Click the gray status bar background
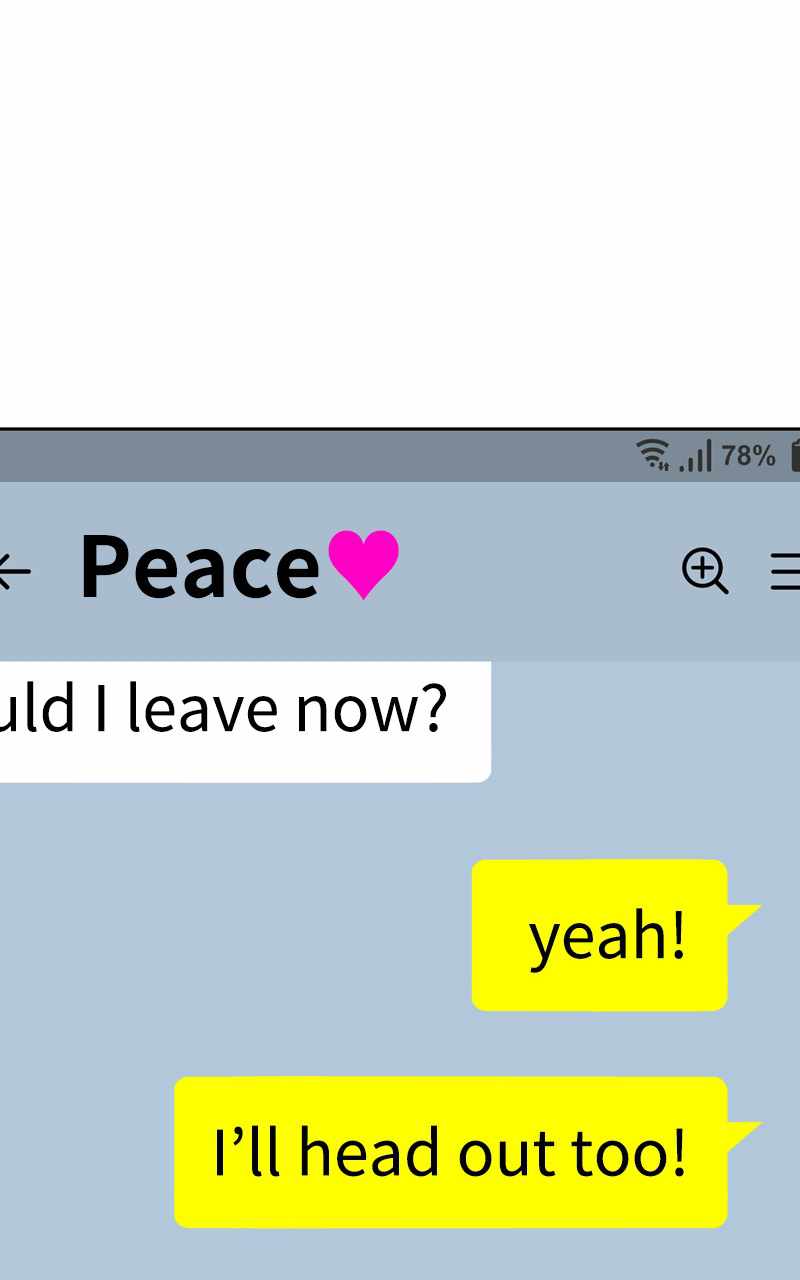The height and width of the screenshot is (1280, 800). [x=300, y=456]
